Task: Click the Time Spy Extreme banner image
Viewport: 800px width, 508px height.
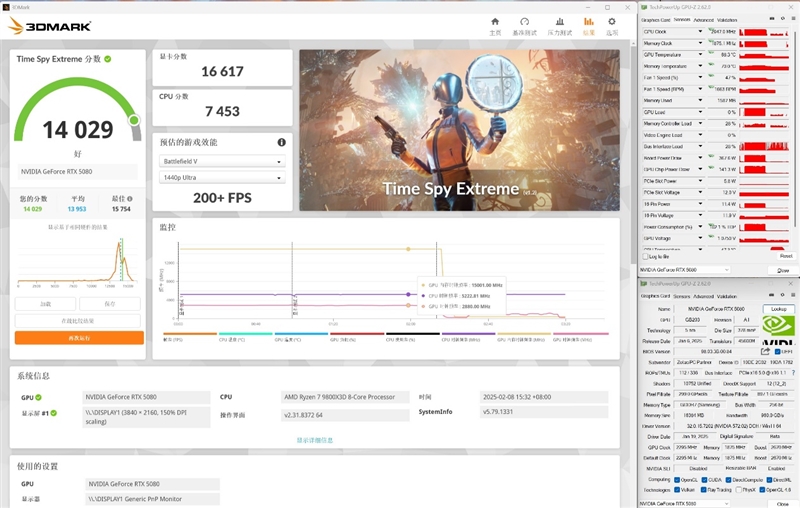Action: click(452, 130)
